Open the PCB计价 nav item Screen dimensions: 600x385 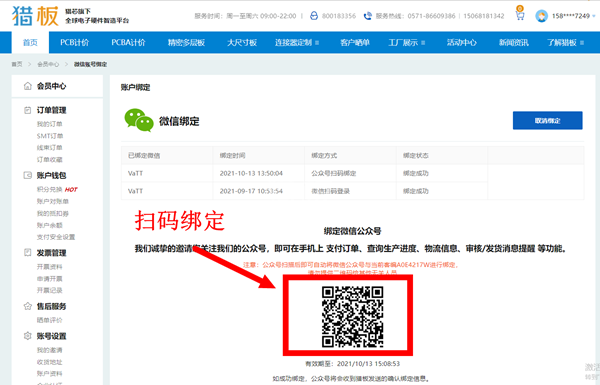75,42
